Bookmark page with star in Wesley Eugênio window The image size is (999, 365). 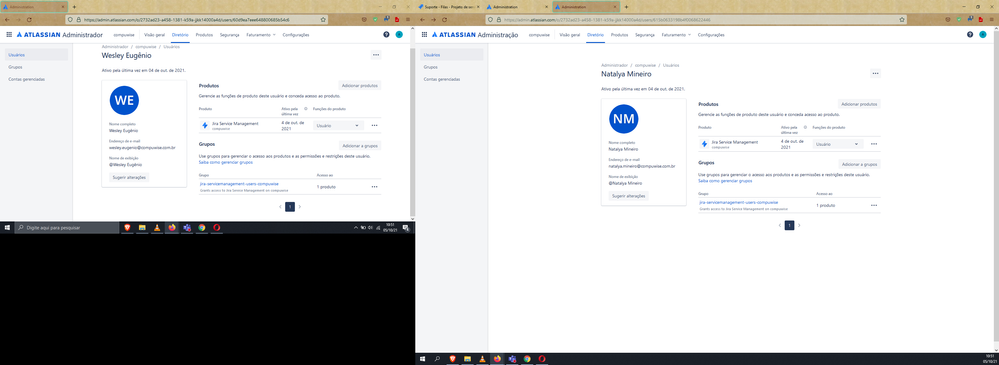coord(323,20)
